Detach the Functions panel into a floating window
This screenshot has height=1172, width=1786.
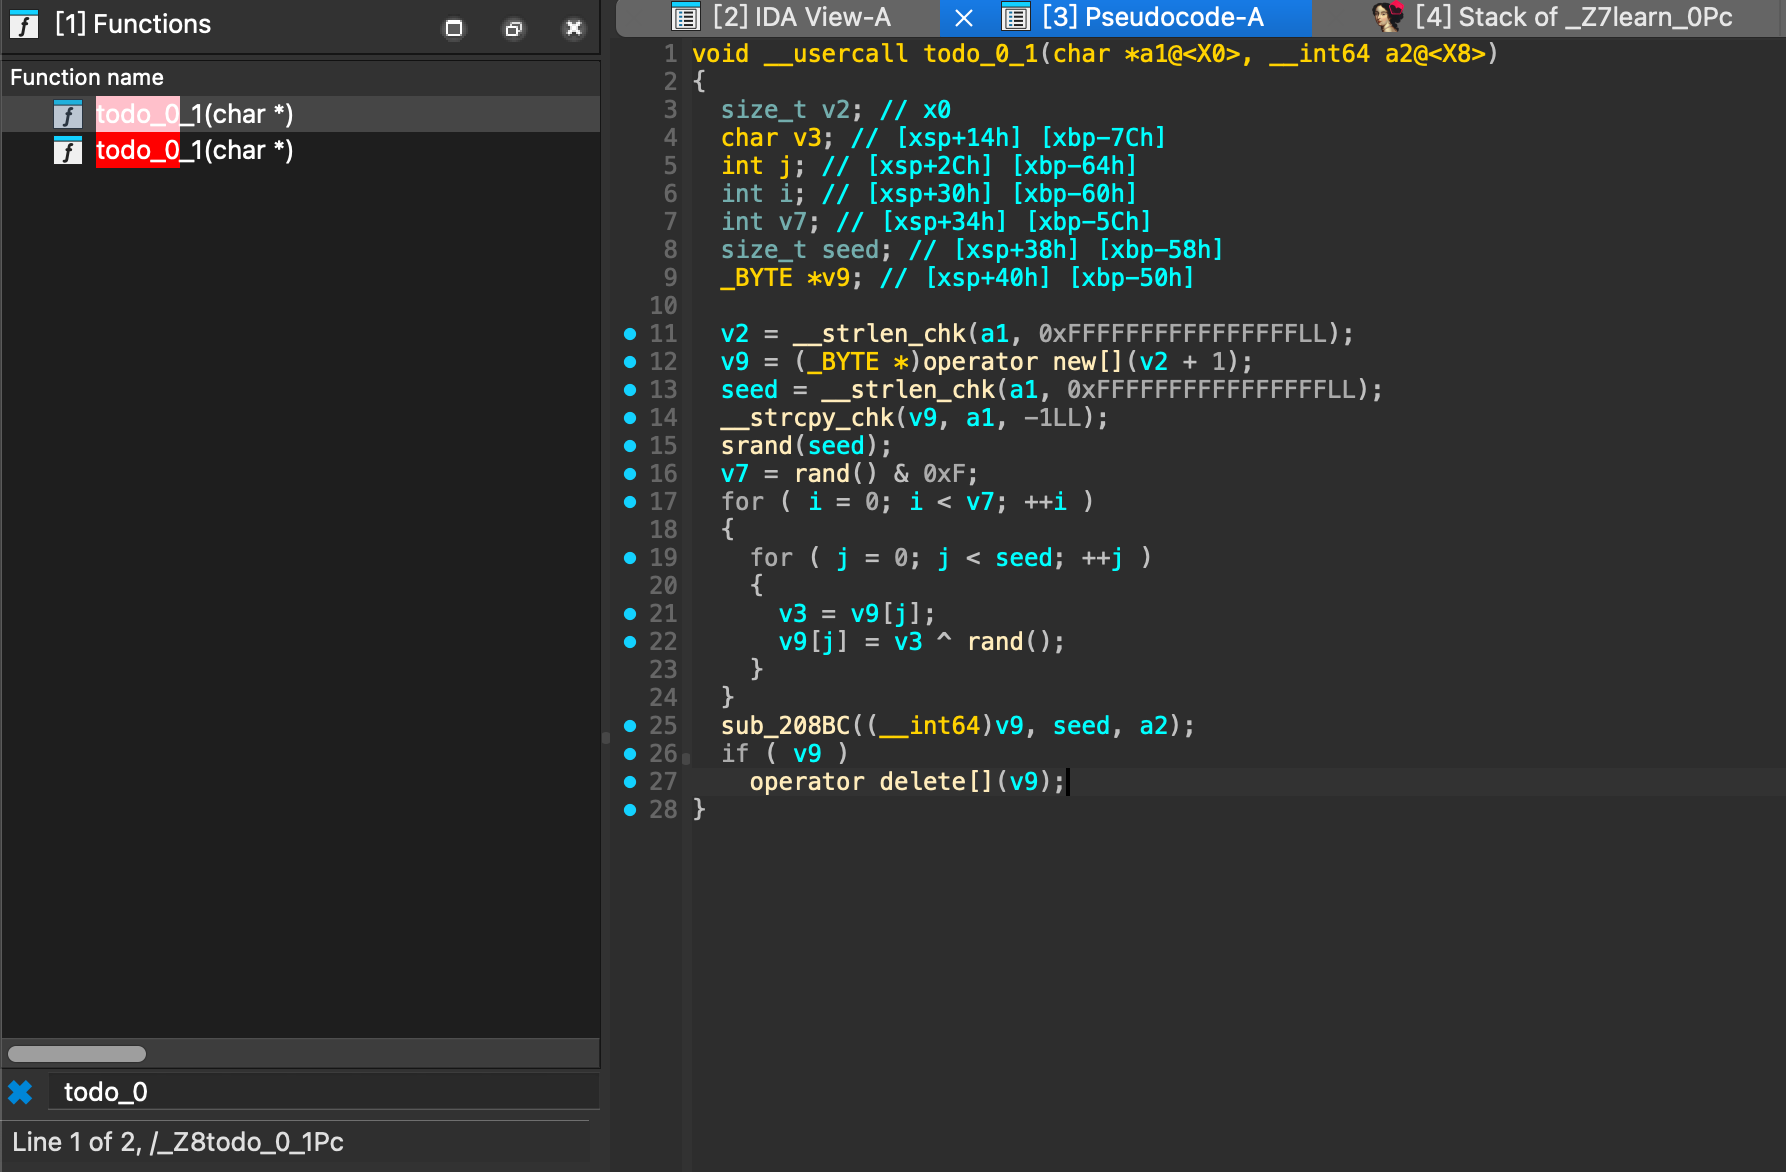tap(514, 28)
